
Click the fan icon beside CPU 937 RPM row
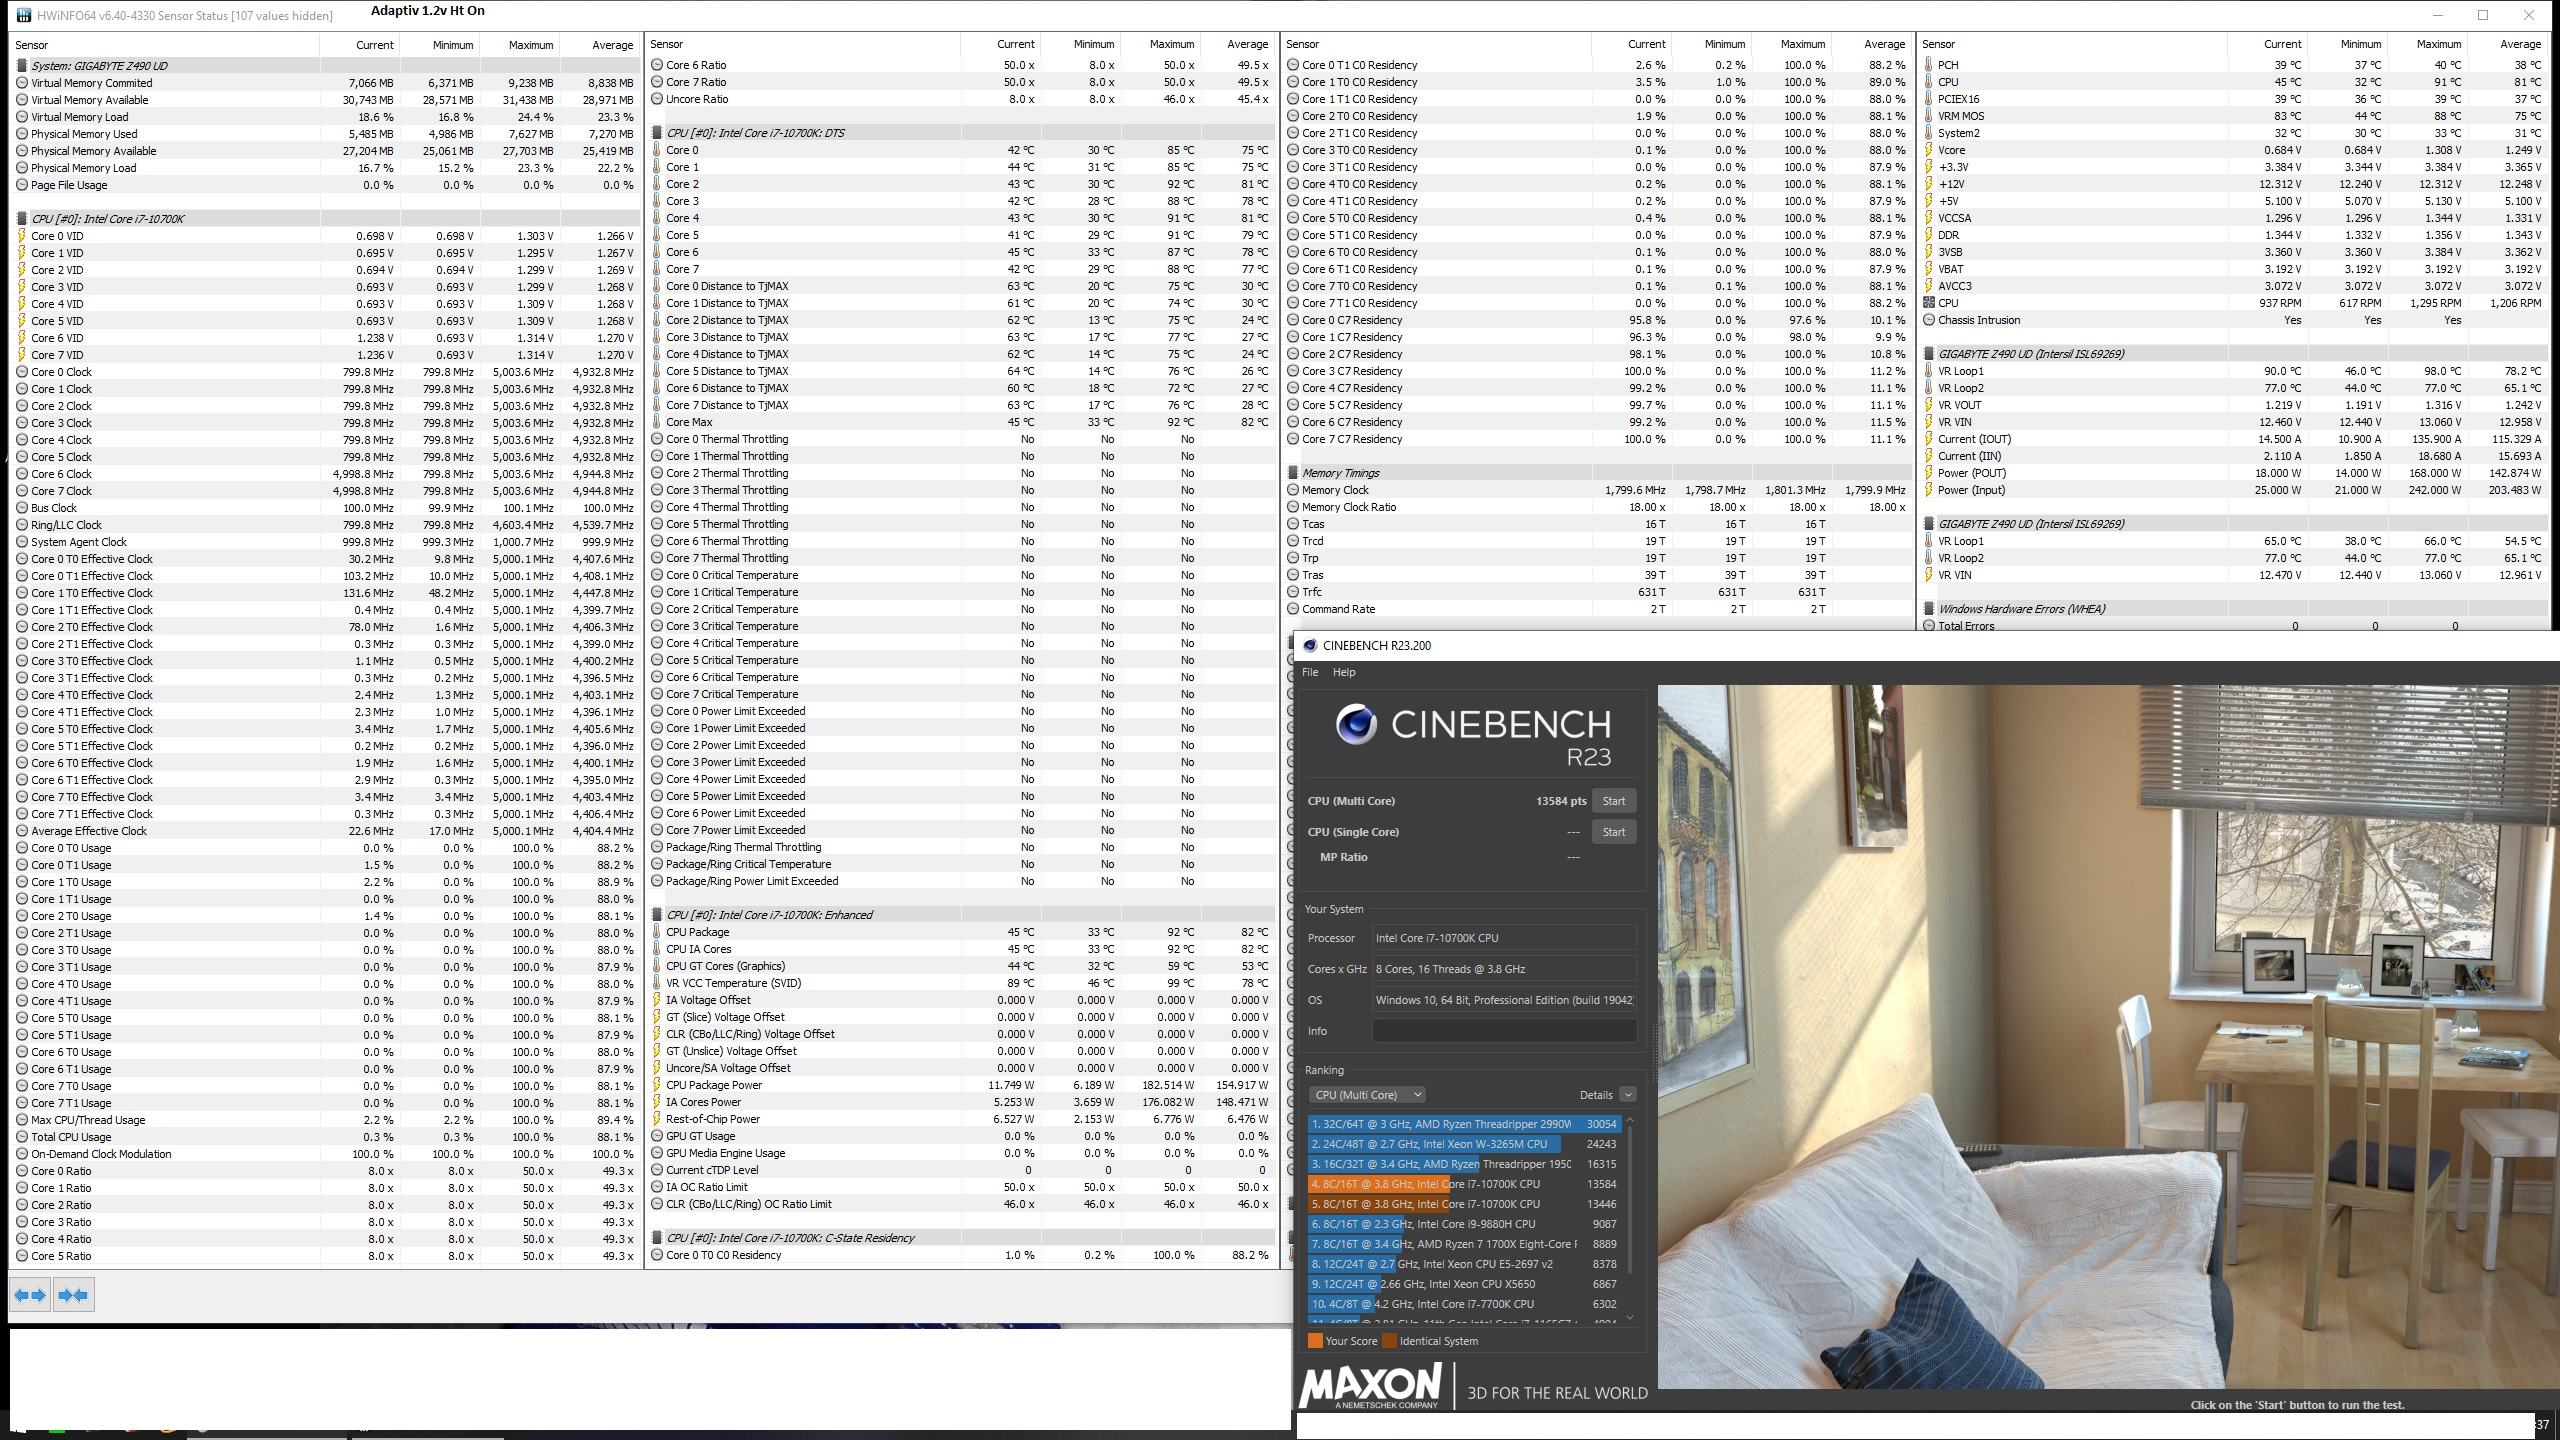[1929, 303]
